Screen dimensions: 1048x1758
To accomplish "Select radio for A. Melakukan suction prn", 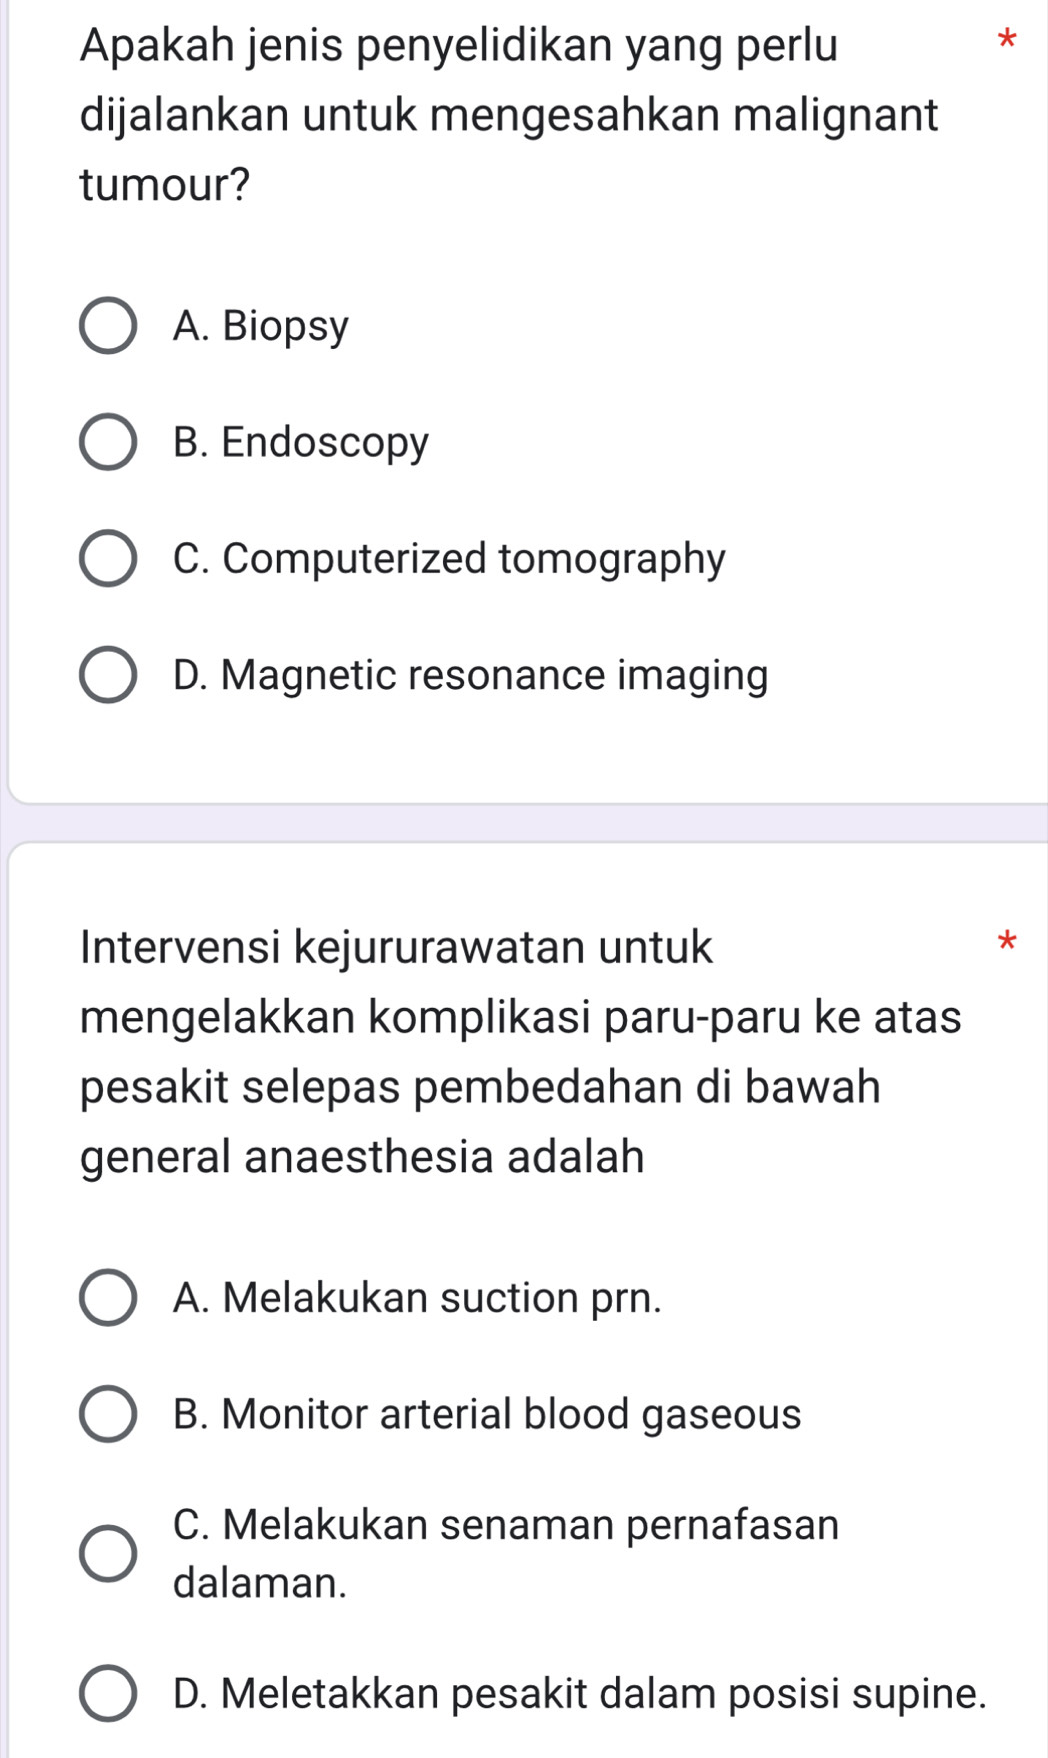I will click(108, 1298).
